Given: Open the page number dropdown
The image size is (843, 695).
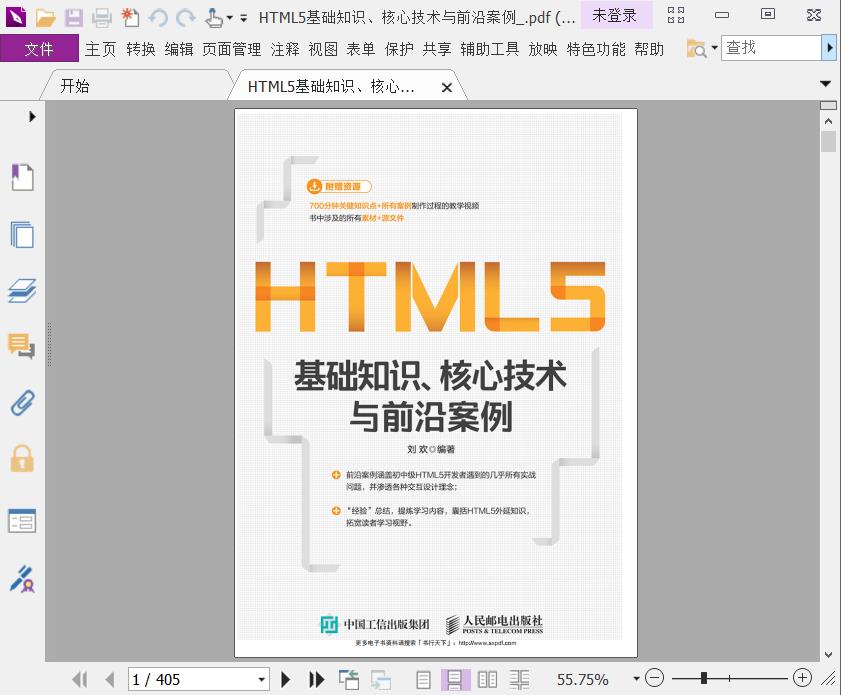Looking at the screenshot, I should click(x=261, y=680).
